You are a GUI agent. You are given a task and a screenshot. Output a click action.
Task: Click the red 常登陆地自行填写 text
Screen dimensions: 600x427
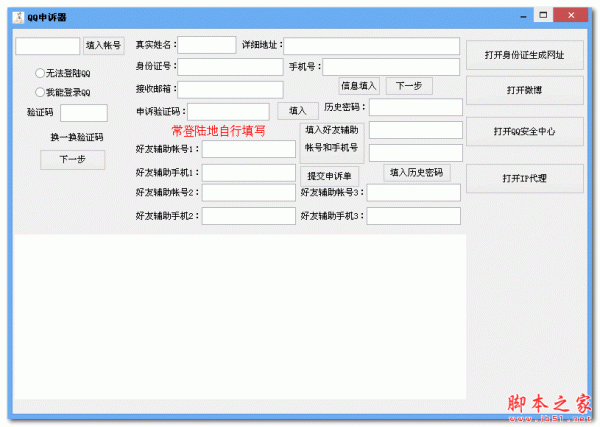point(218,131)
